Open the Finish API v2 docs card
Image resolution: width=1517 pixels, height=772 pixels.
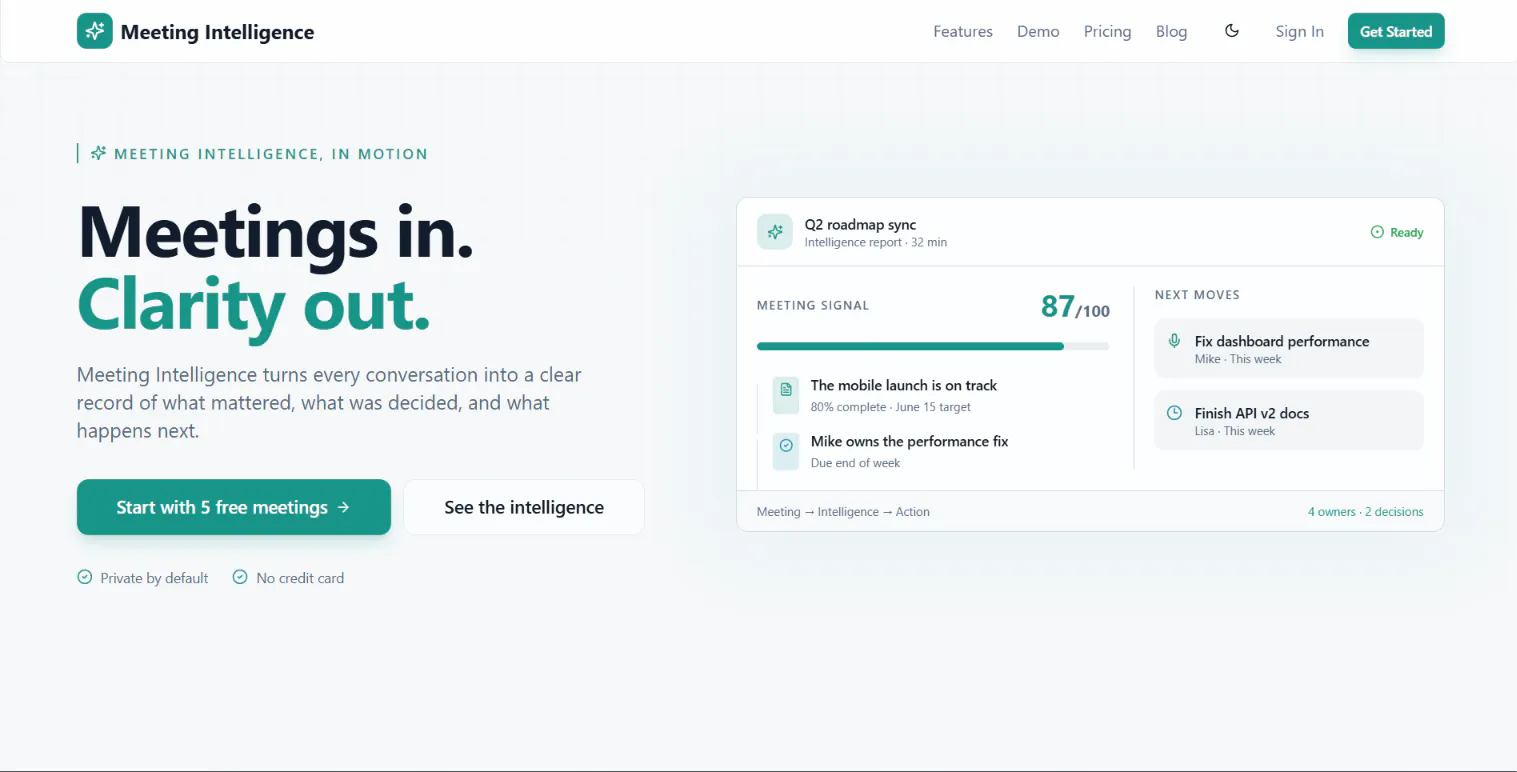(1289, 420)
